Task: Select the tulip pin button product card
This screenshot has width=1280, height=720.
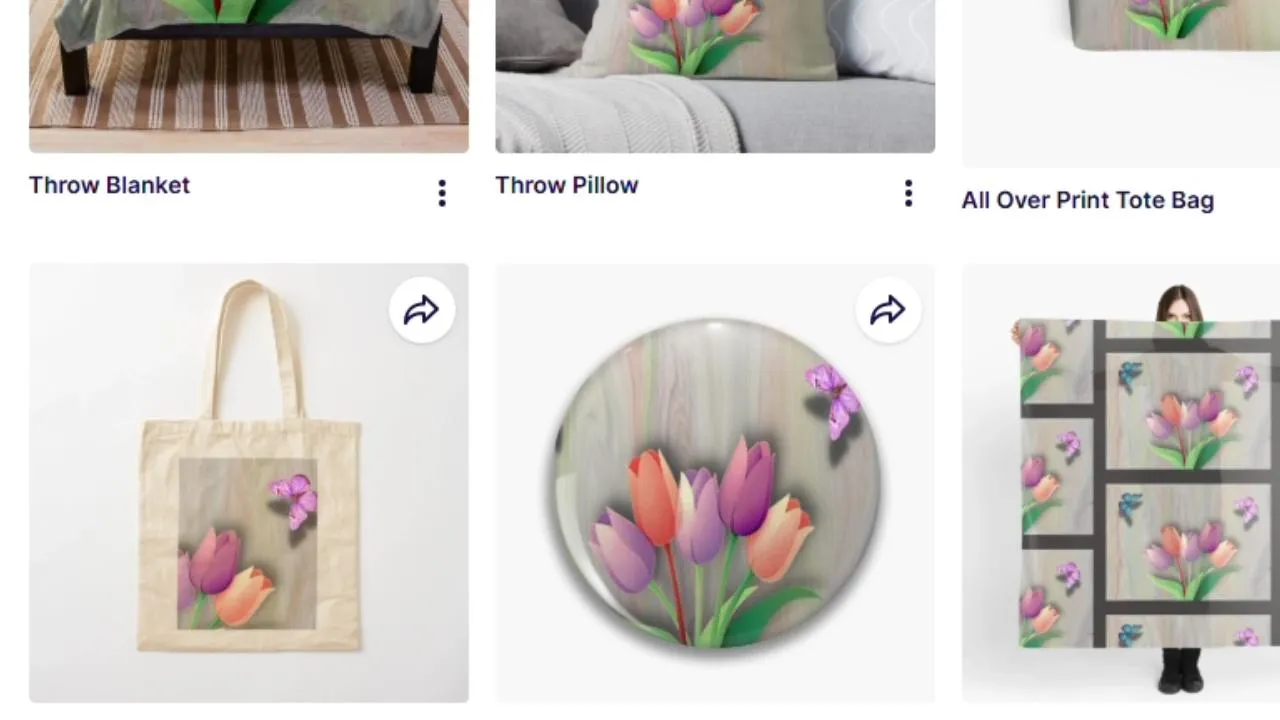Action: point(715,483)
